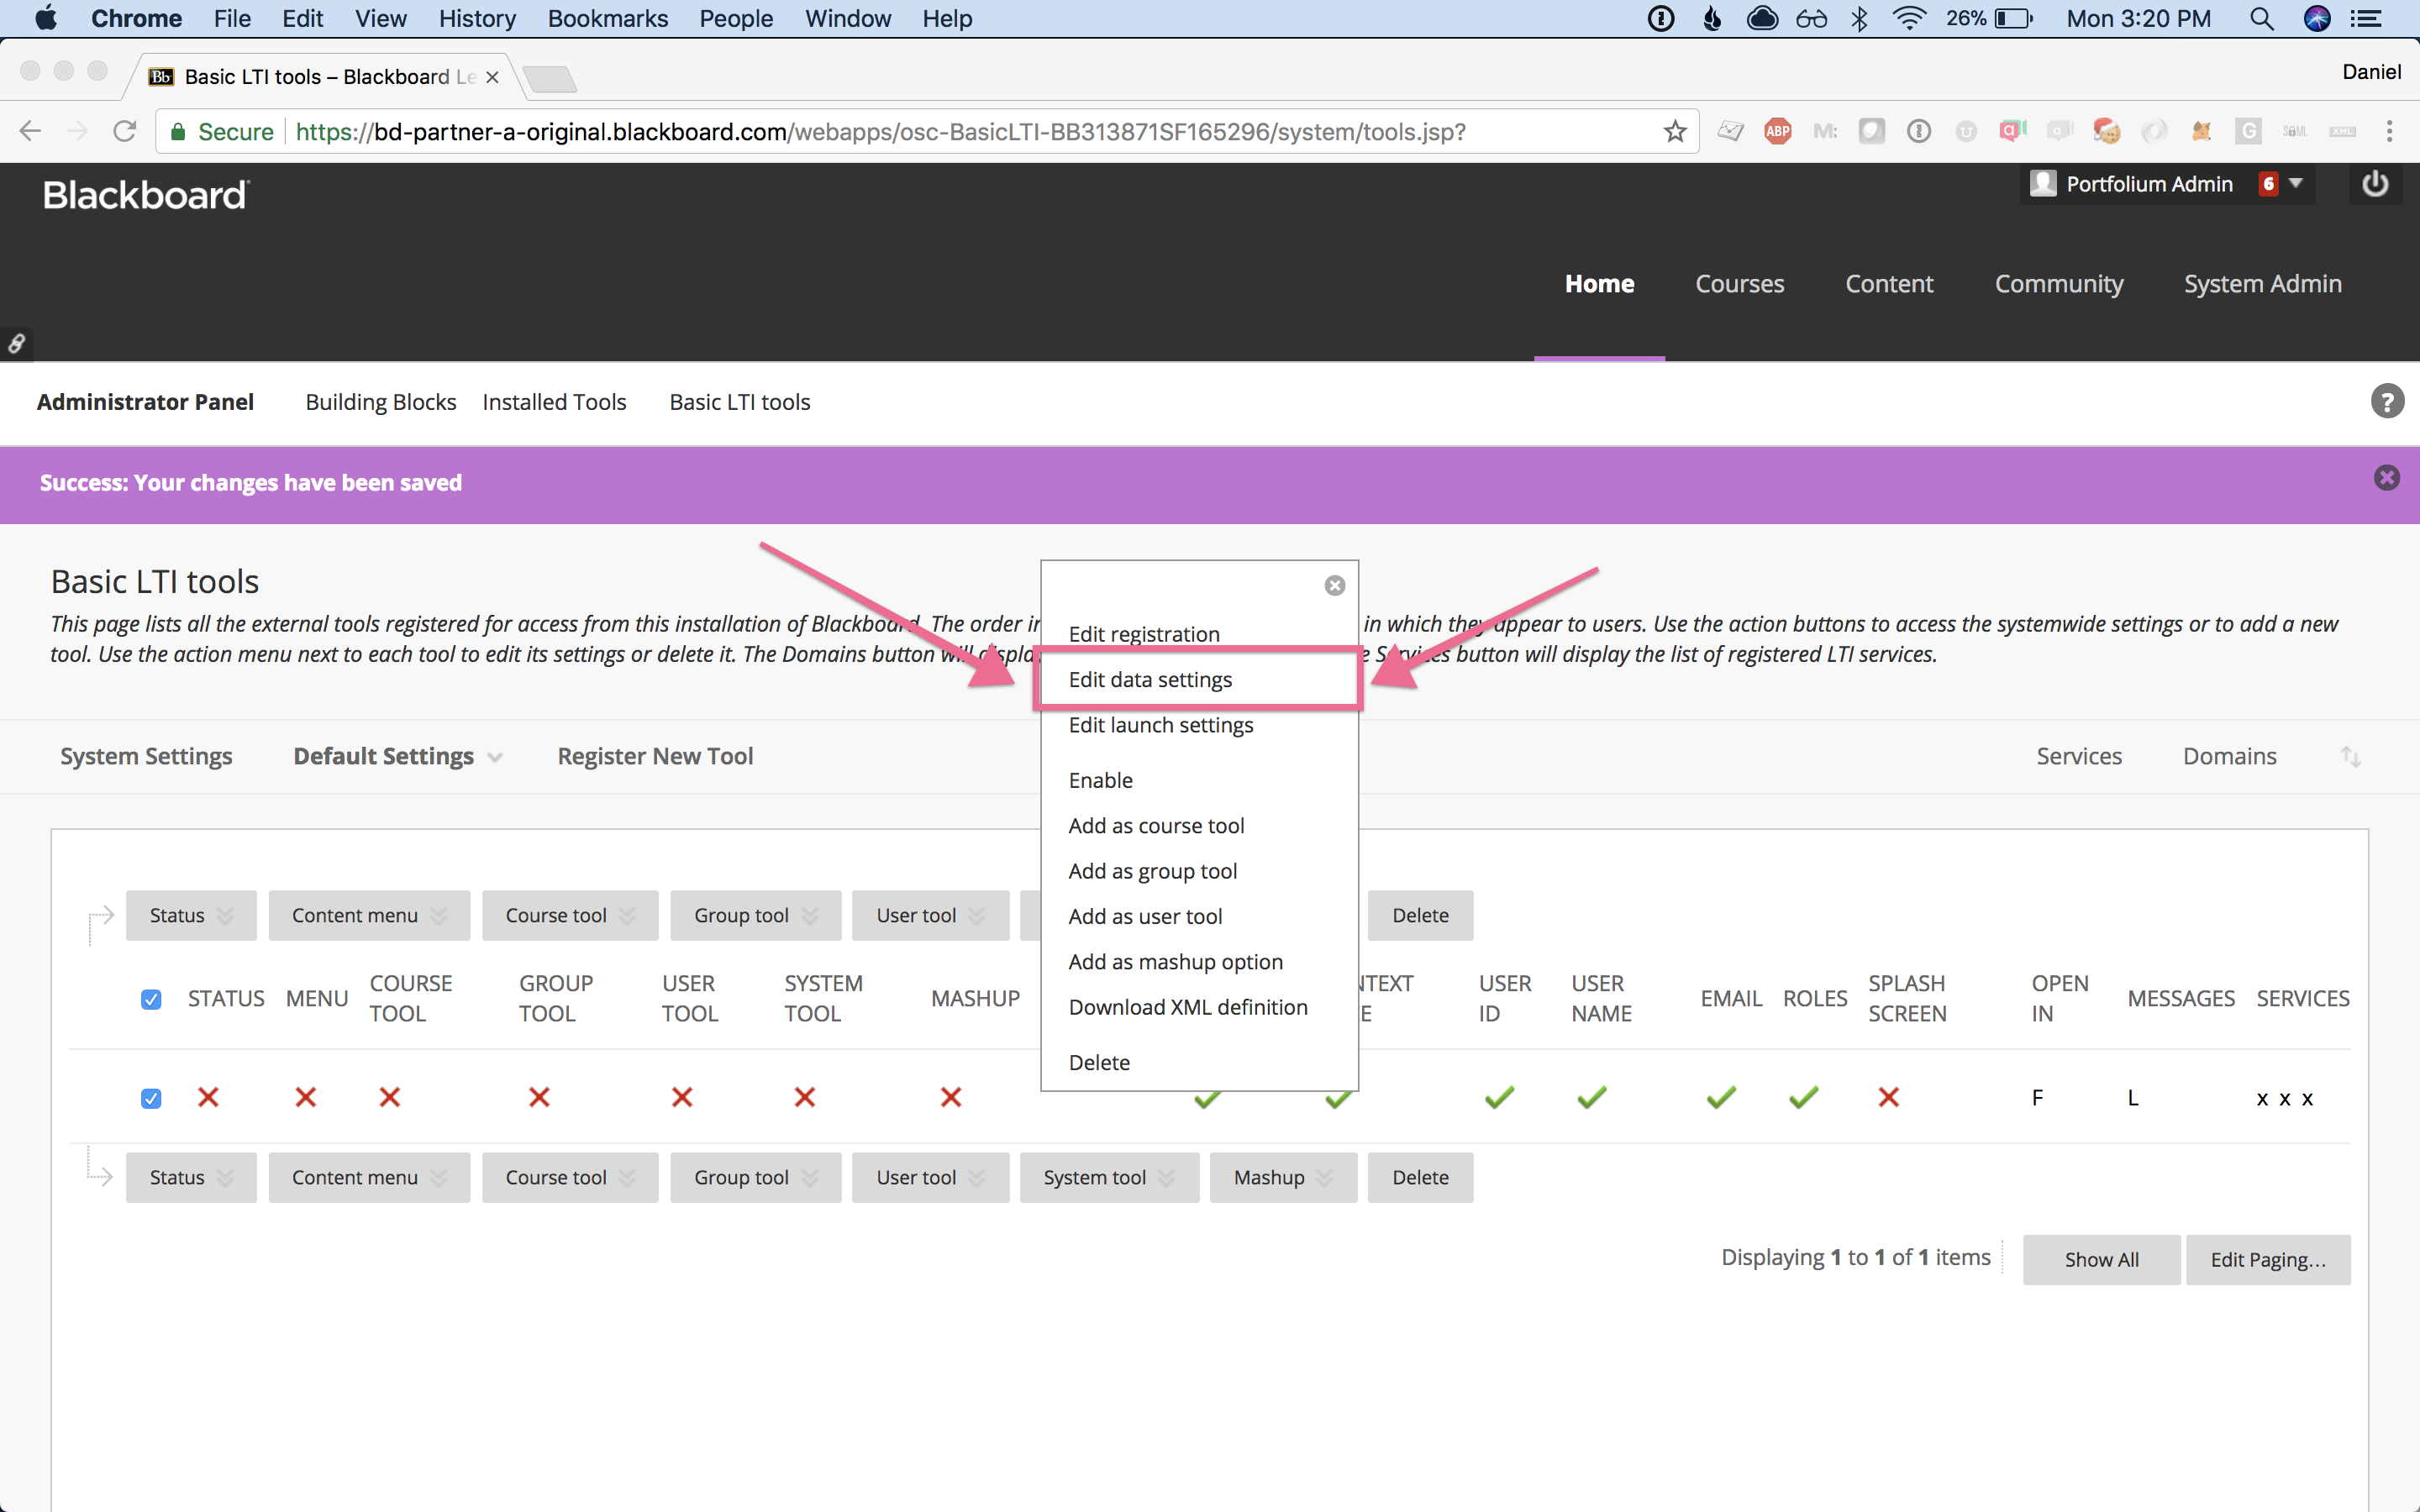Click the Show All button
The height and width of the screenshot is (1512, 2420).
click(x=2100, y=1259)
